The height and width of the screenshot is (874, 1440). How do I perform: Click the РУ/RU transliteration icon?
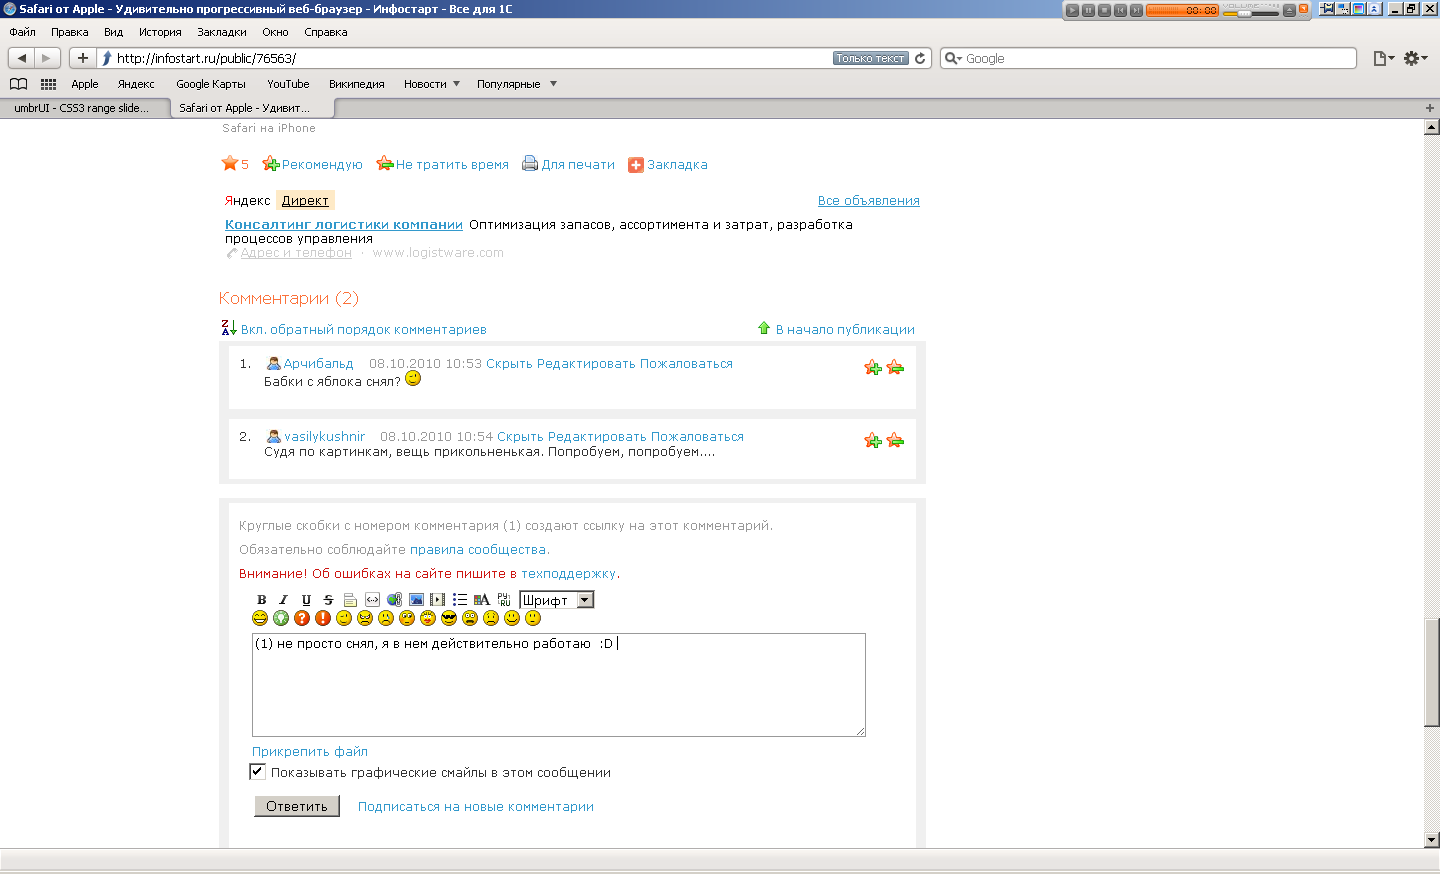click(x=504, y=600)
